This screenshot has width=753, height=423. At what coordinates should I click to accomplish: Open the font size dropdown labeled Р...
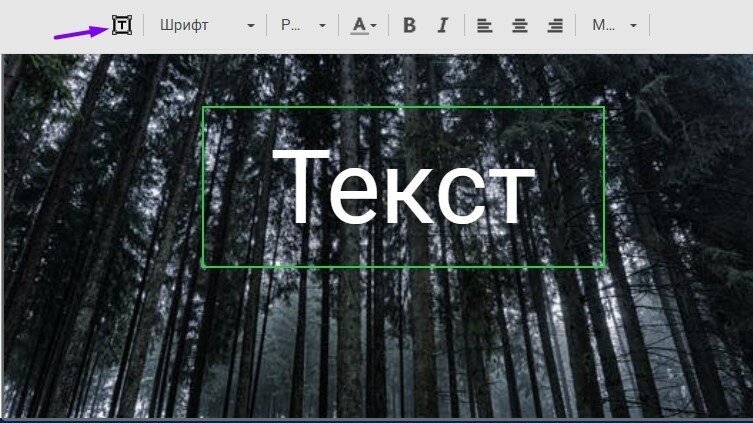[x=303, y=25]
